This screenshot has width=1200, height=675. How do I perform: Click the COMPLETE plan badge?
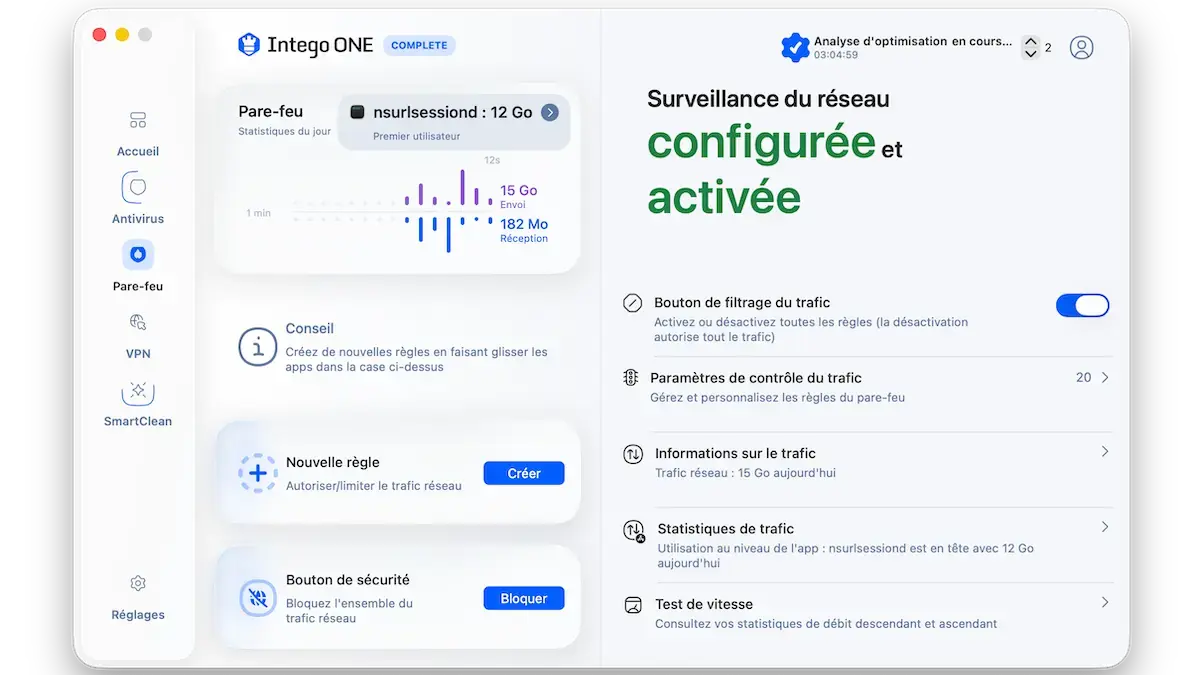point(419,45)
